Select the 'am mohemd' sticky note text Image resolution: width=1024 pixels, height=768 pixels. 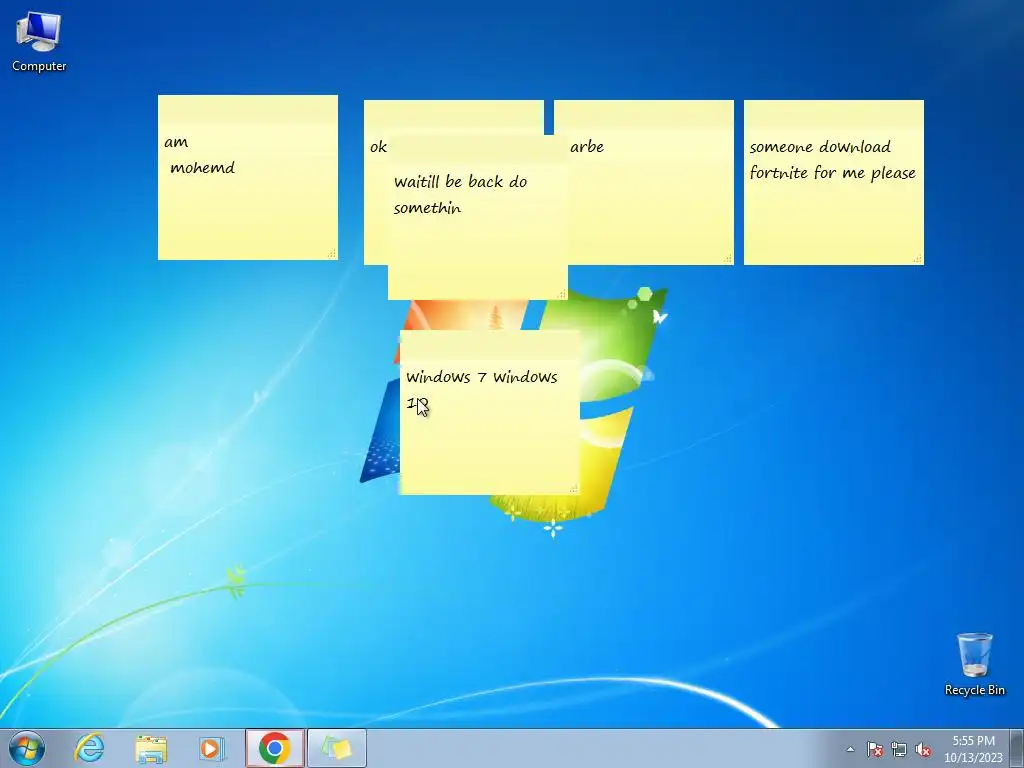click(x=199, y=155)
